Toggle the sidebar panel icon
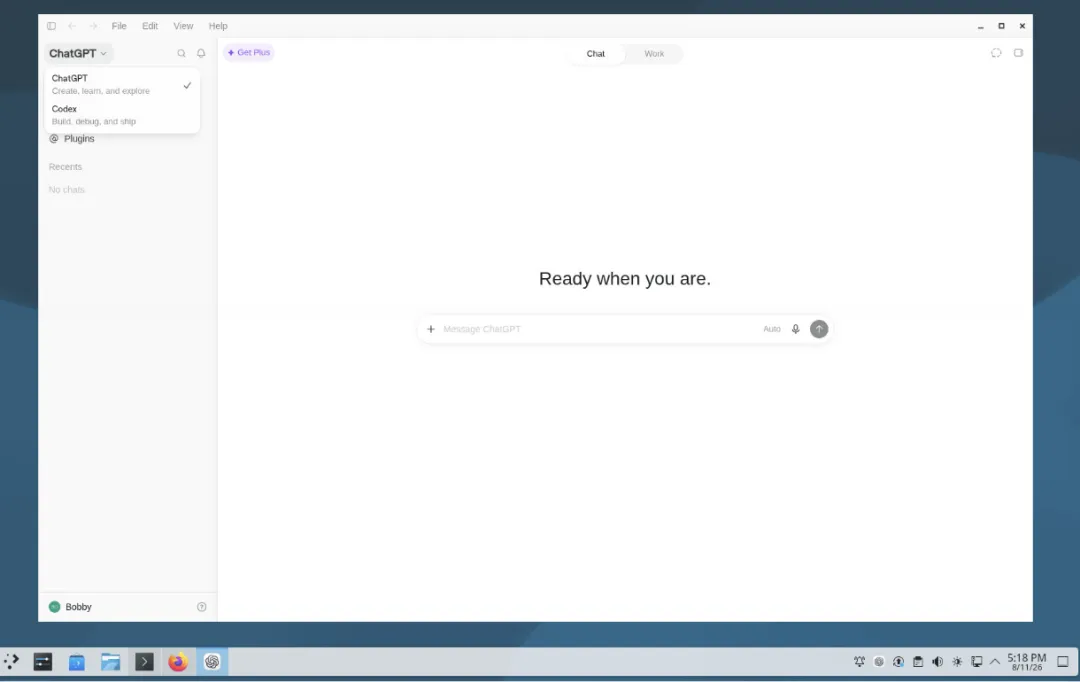This screenshot has height=682, width=1080. tap(52, 26)
